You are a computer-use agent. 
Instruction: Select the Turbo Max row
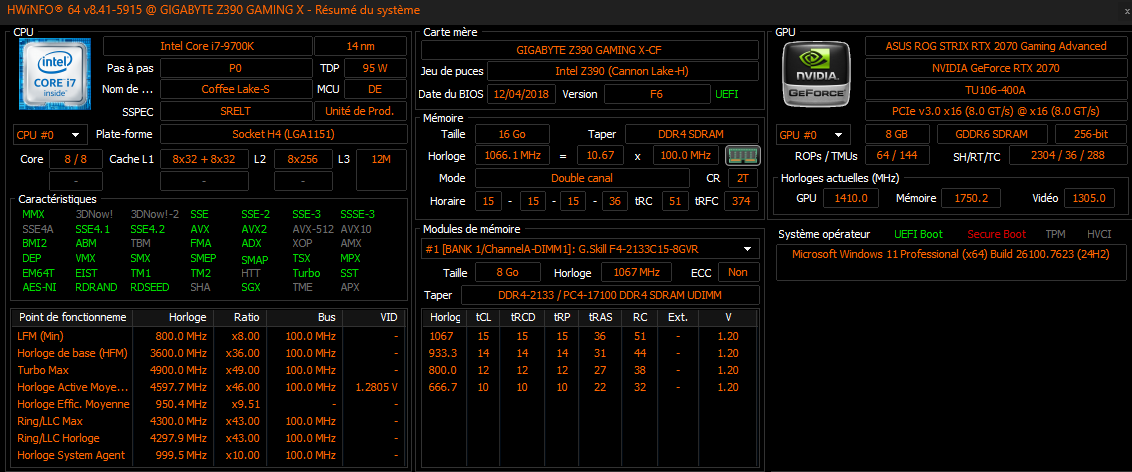[x=209, y=370]
